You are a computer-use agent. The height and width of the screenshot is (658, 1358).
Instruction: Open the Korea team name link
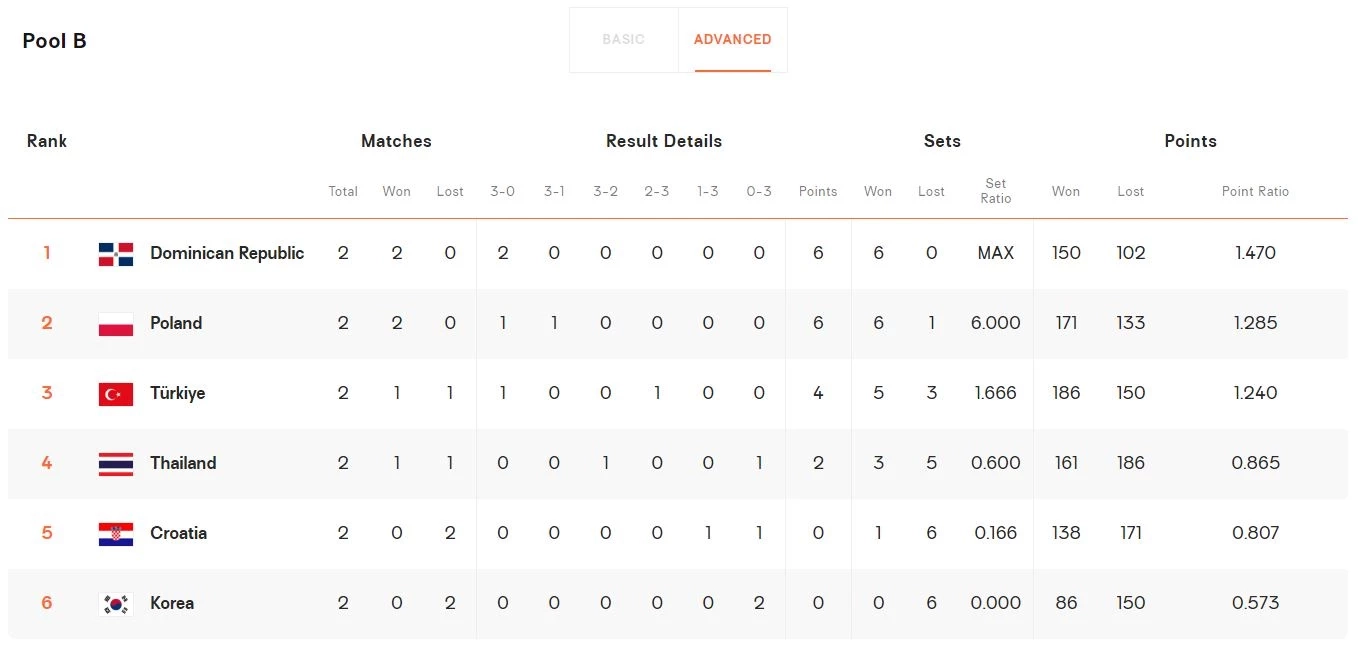click(172, 603)
